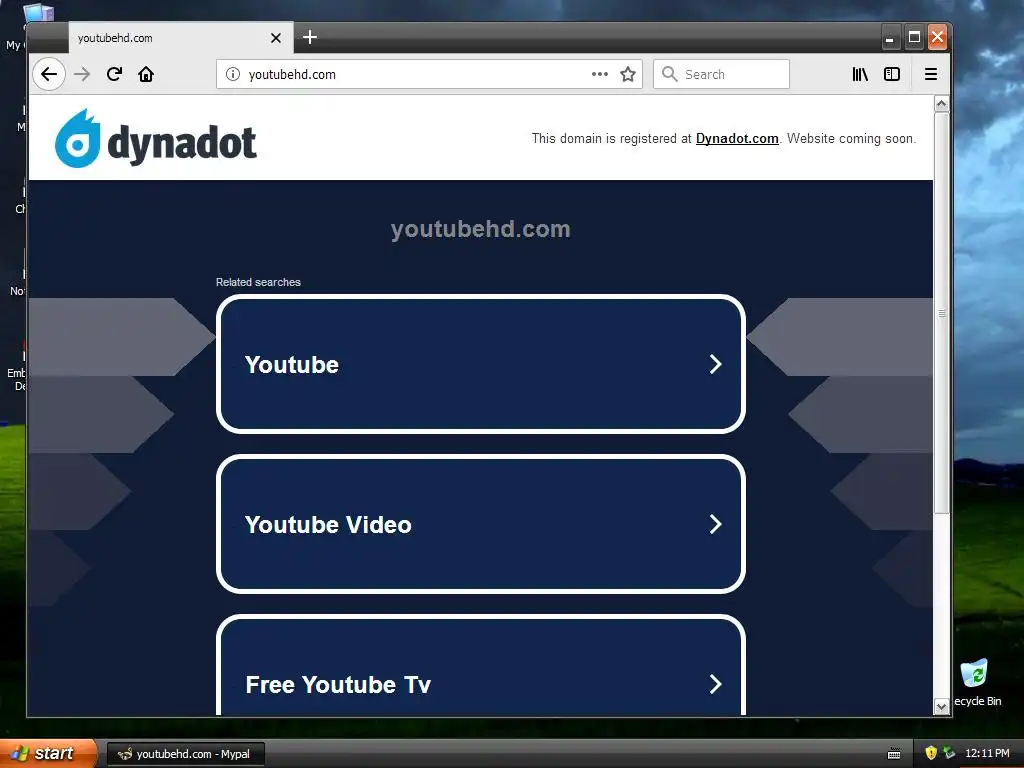Click the Related searches label
1024x768 pixels.
(x=258, y=282)
